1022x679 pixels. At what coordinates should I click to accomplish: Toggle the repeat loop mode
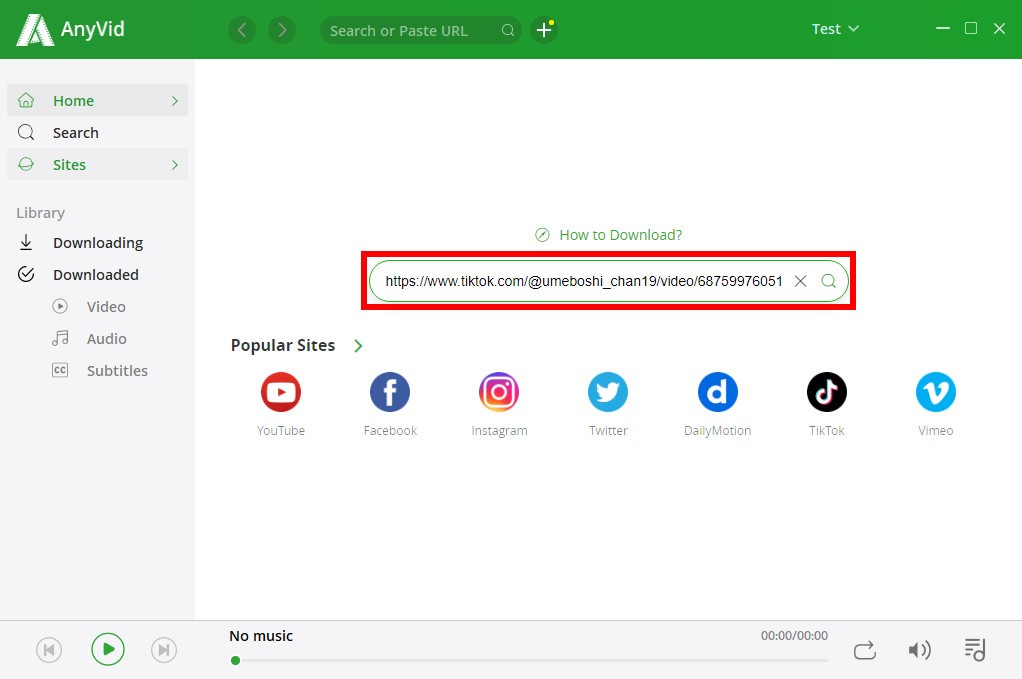[865, 650]
